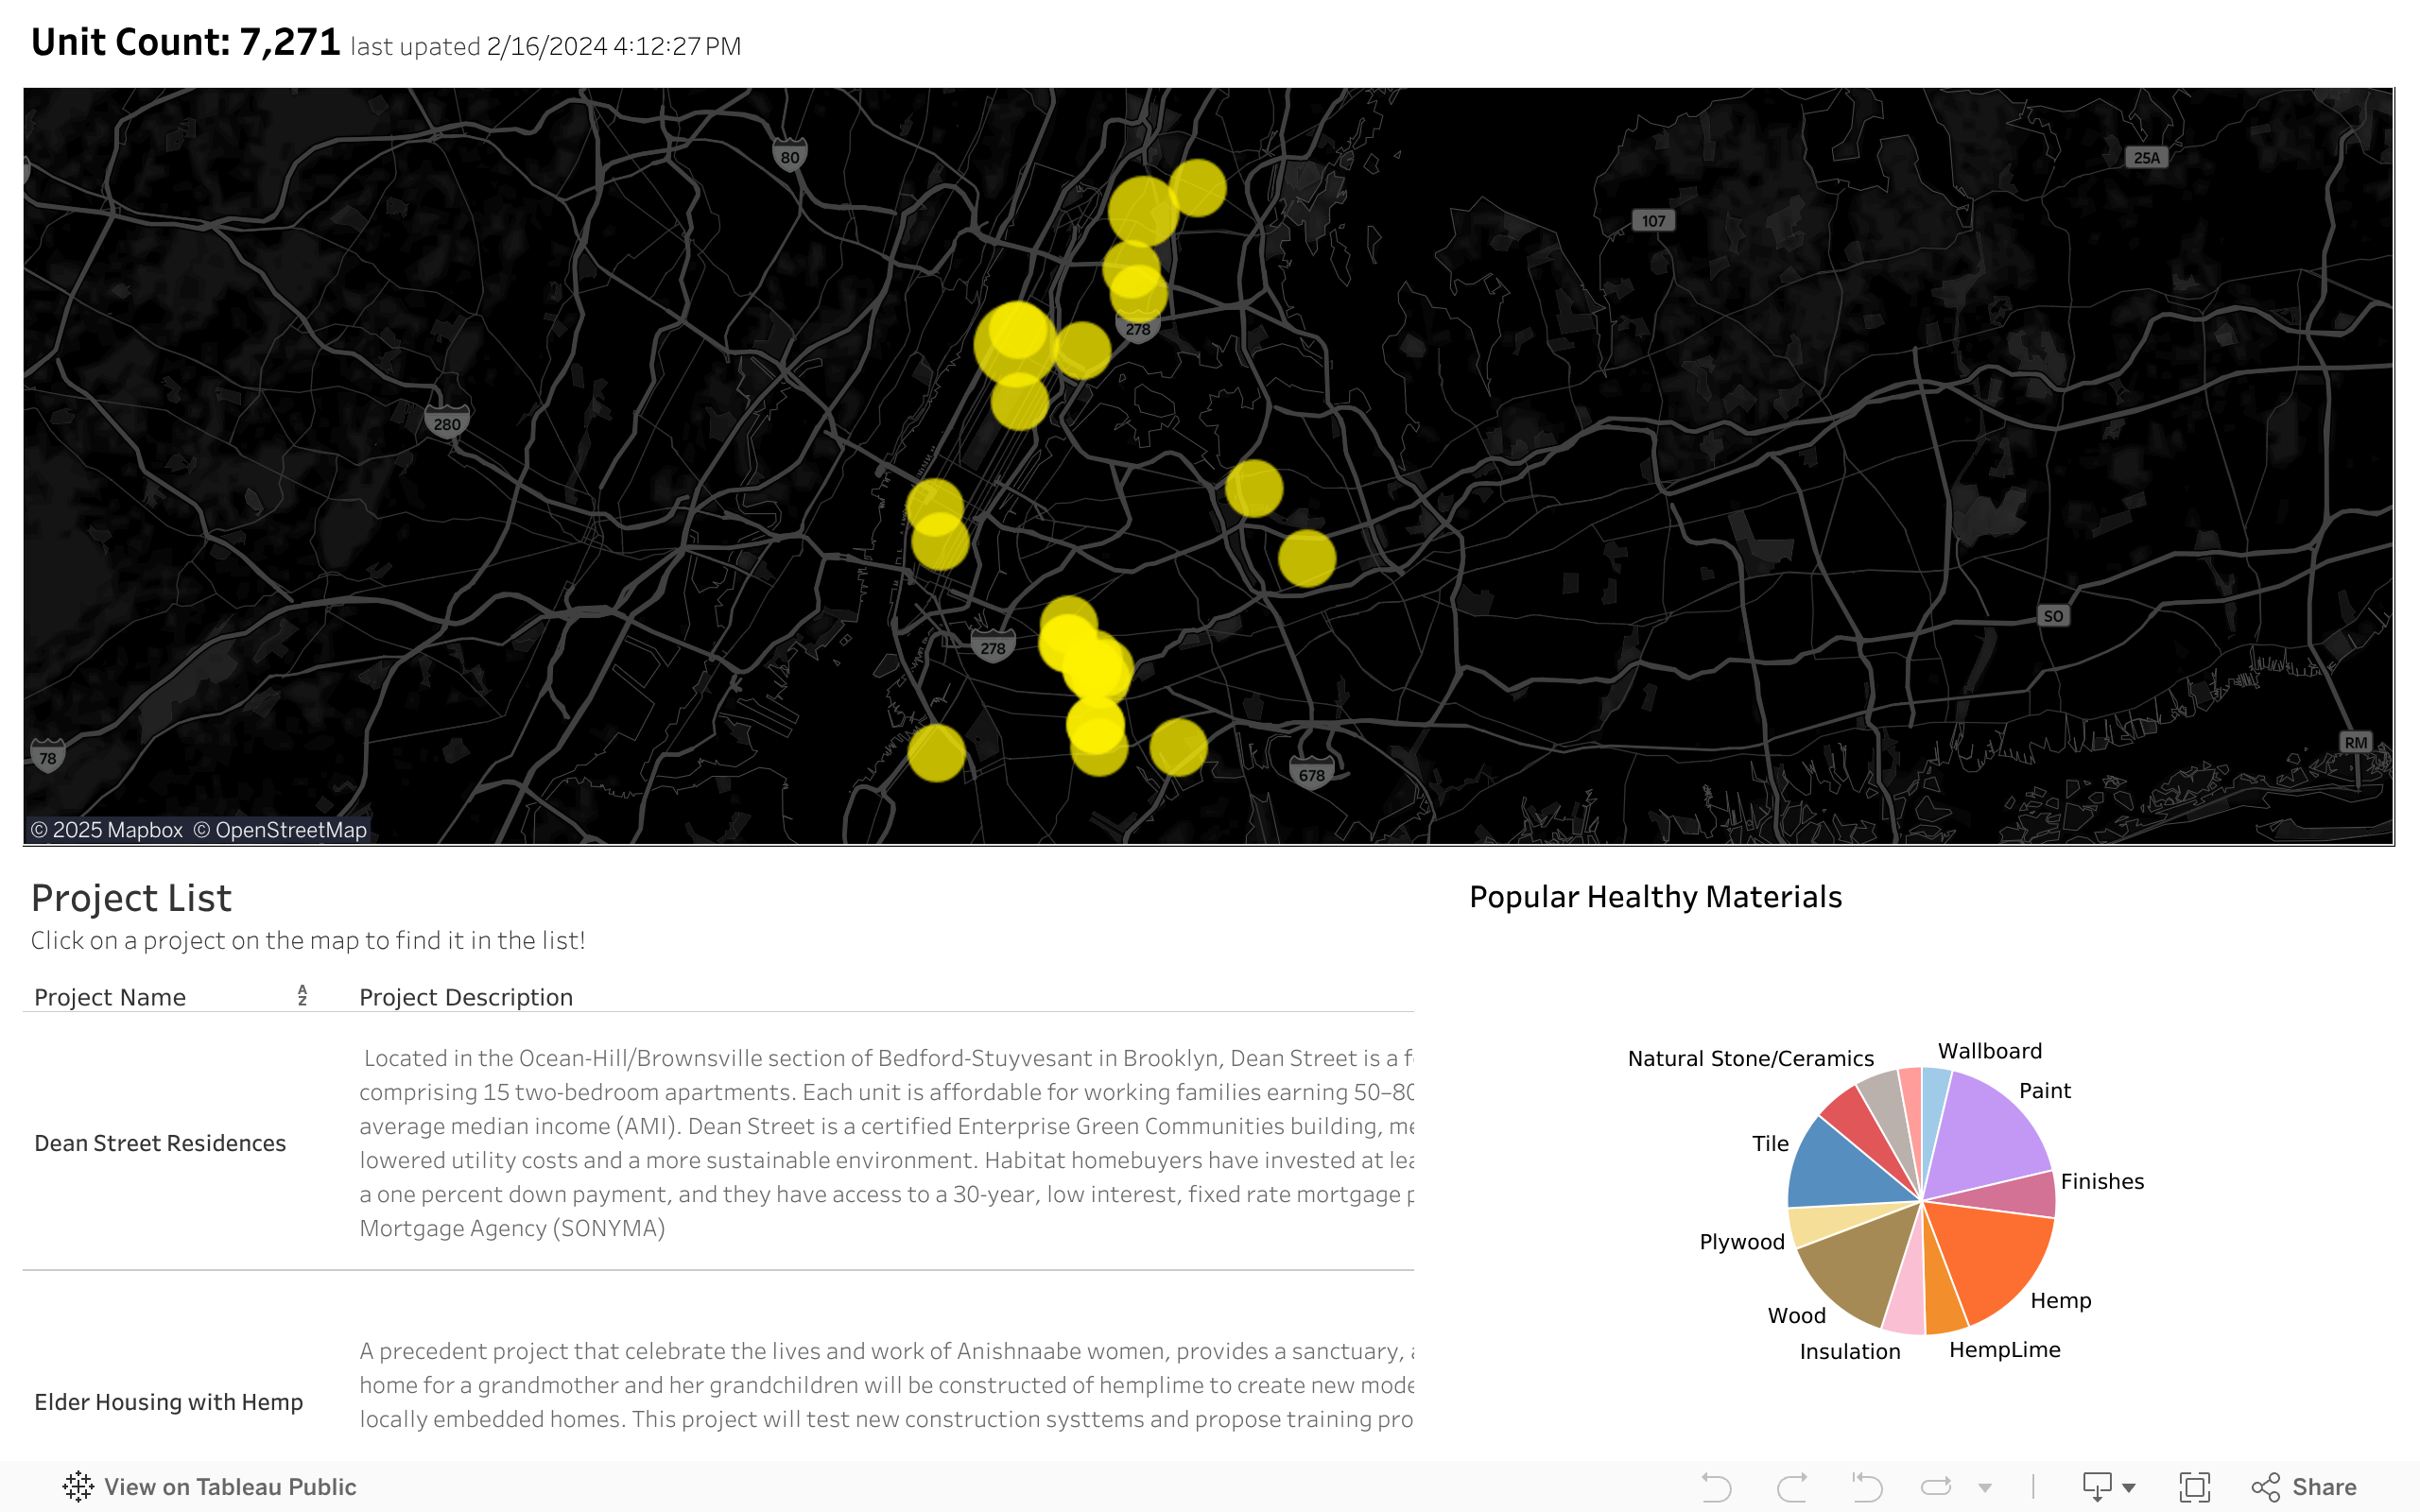This screenshot has width=2420, height=1512.
Task: Select the purple Paint pie slice
Action: tap(1990, 1130)
